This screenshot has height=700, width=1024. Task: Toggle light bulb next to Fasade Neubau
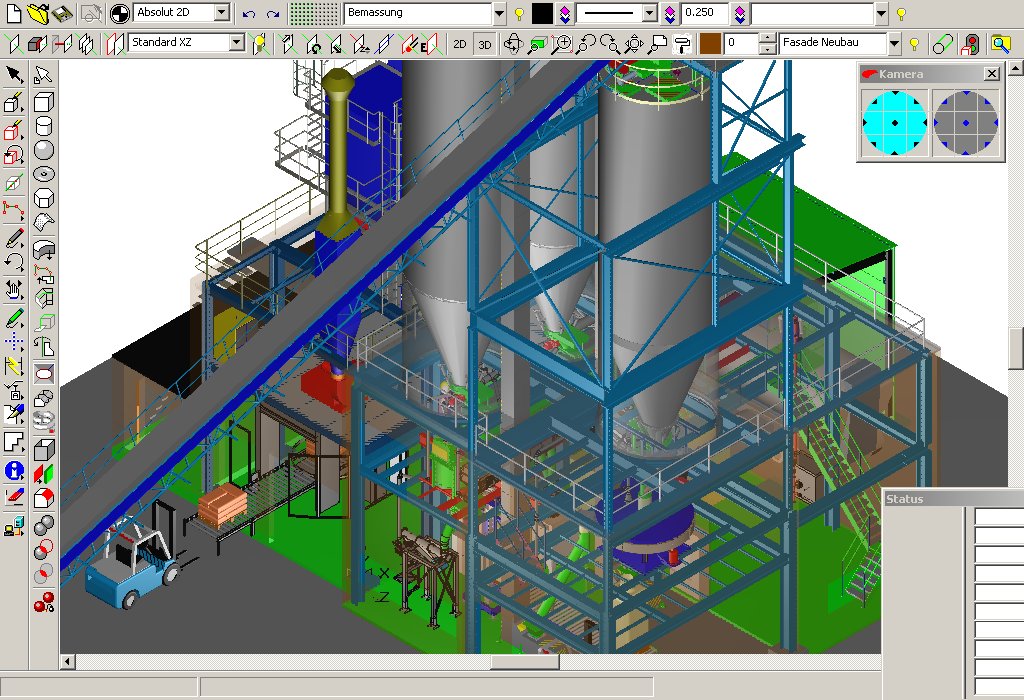(x=913, y=43)
